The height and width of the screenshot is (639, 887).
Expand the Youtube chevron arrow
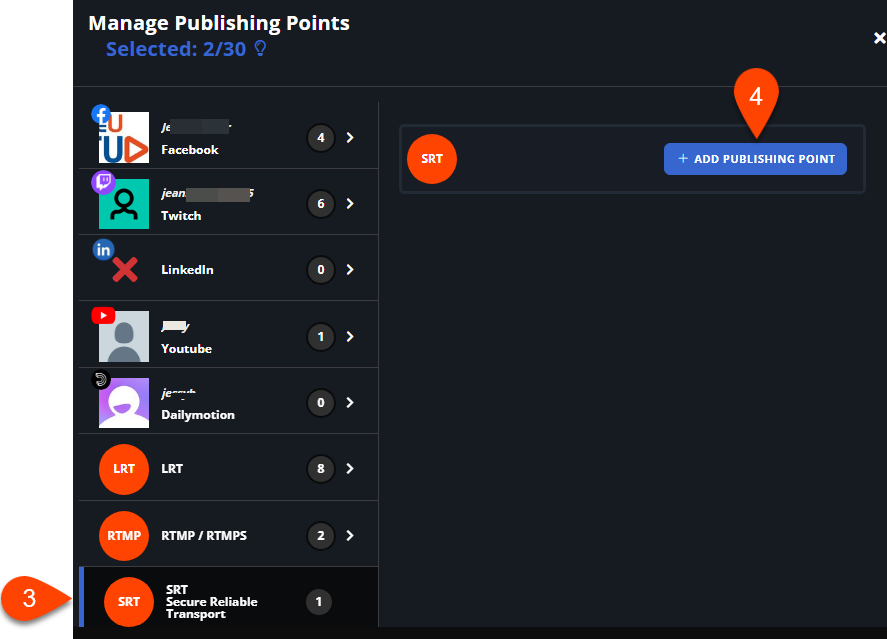pyautogui.click(x=350, y=337)
